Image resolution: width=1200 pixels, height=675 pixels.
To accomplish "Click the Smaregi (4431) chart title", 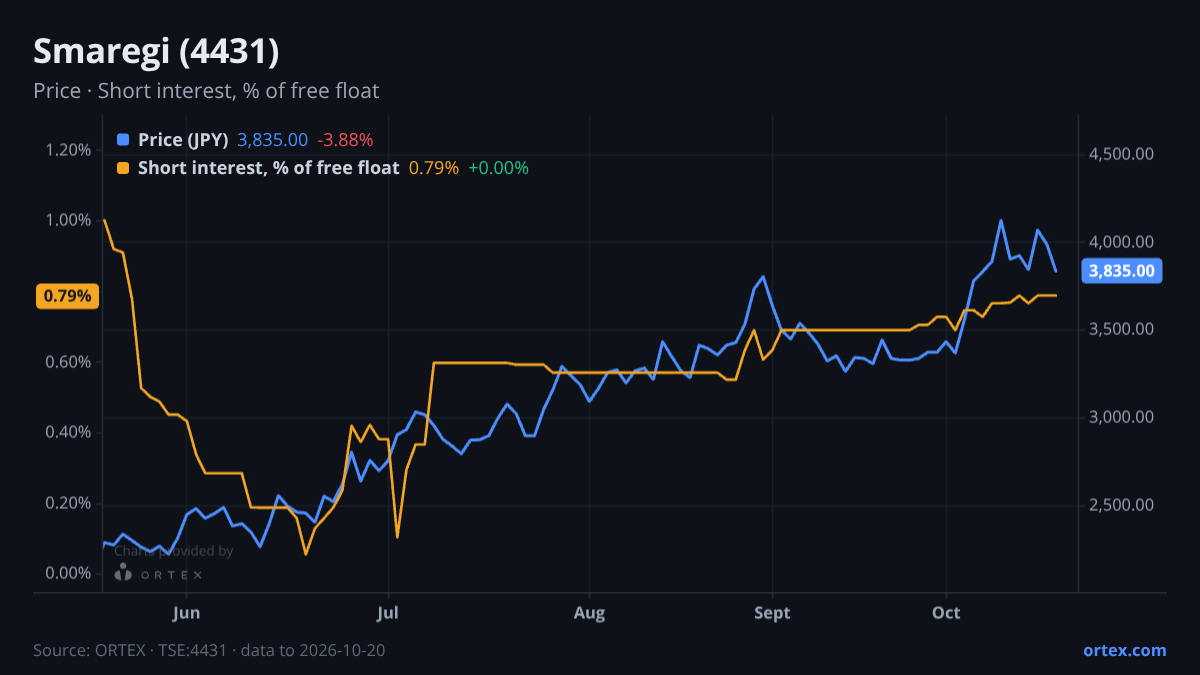I will pyautogui.click(x=156, y=51).
